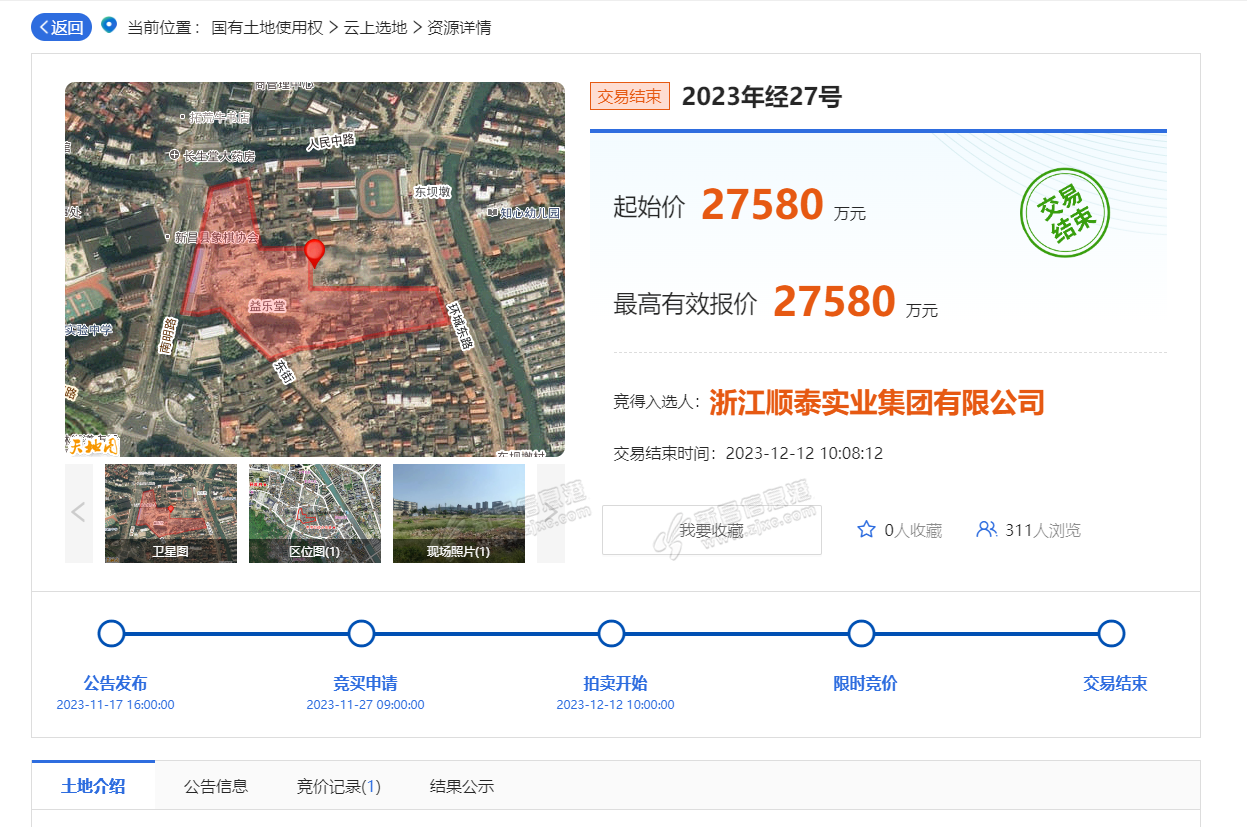Click the viewers people icon
Image resolution: width=1247 pixels, height=827 pixels.
coord(986,530)
